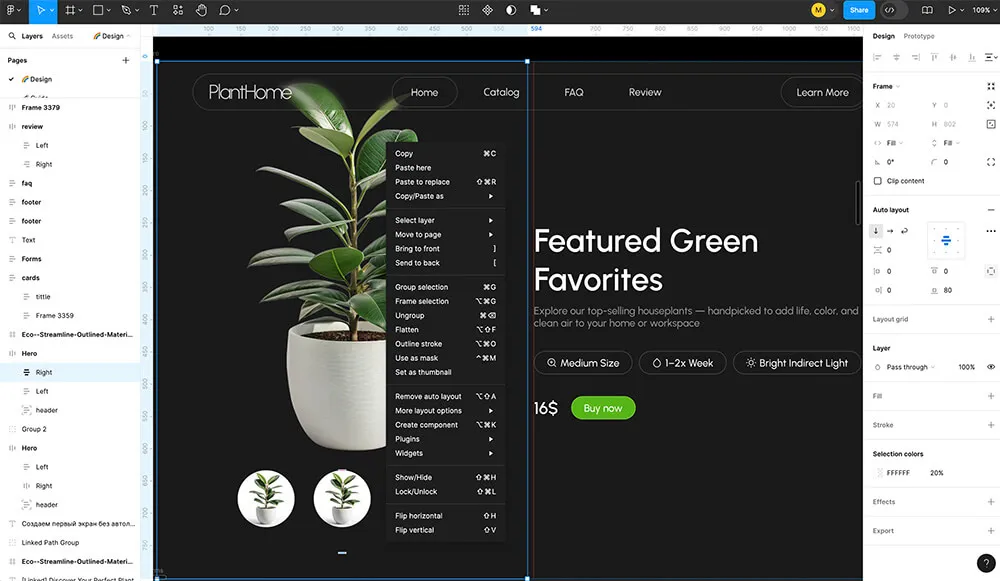Select the Move tool arrow

click(x=41, y=10)
